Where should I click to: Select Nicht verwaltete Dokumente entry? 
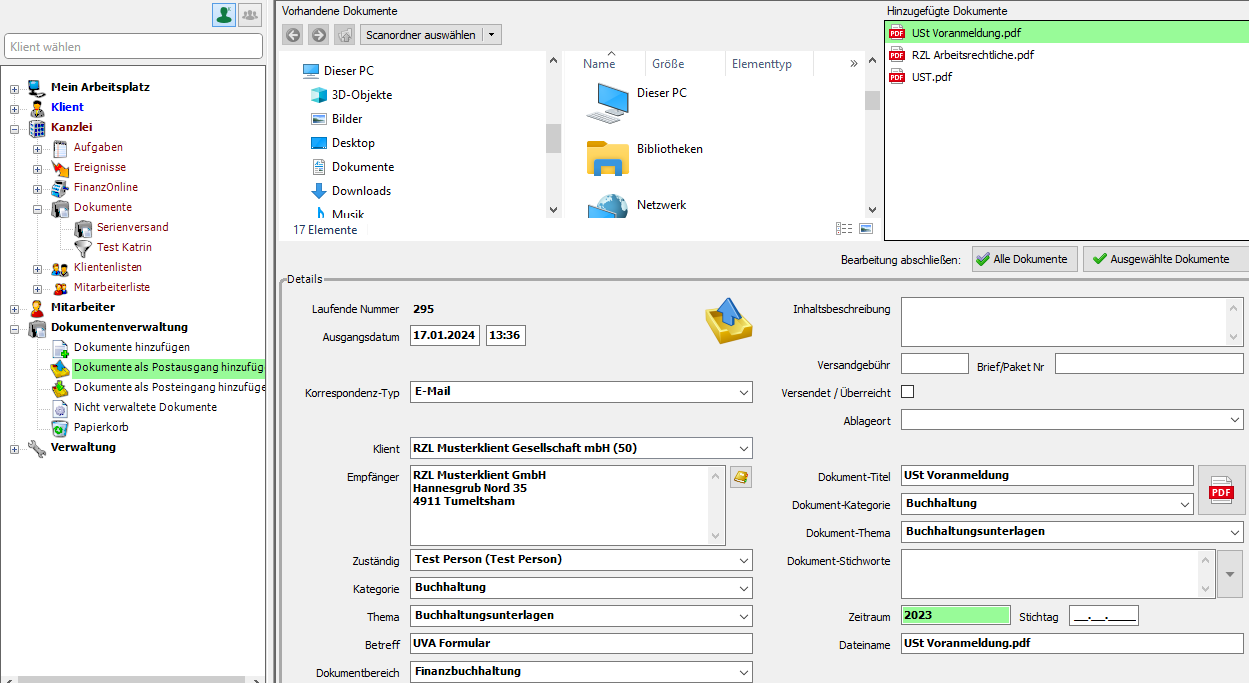coord(145,407)
